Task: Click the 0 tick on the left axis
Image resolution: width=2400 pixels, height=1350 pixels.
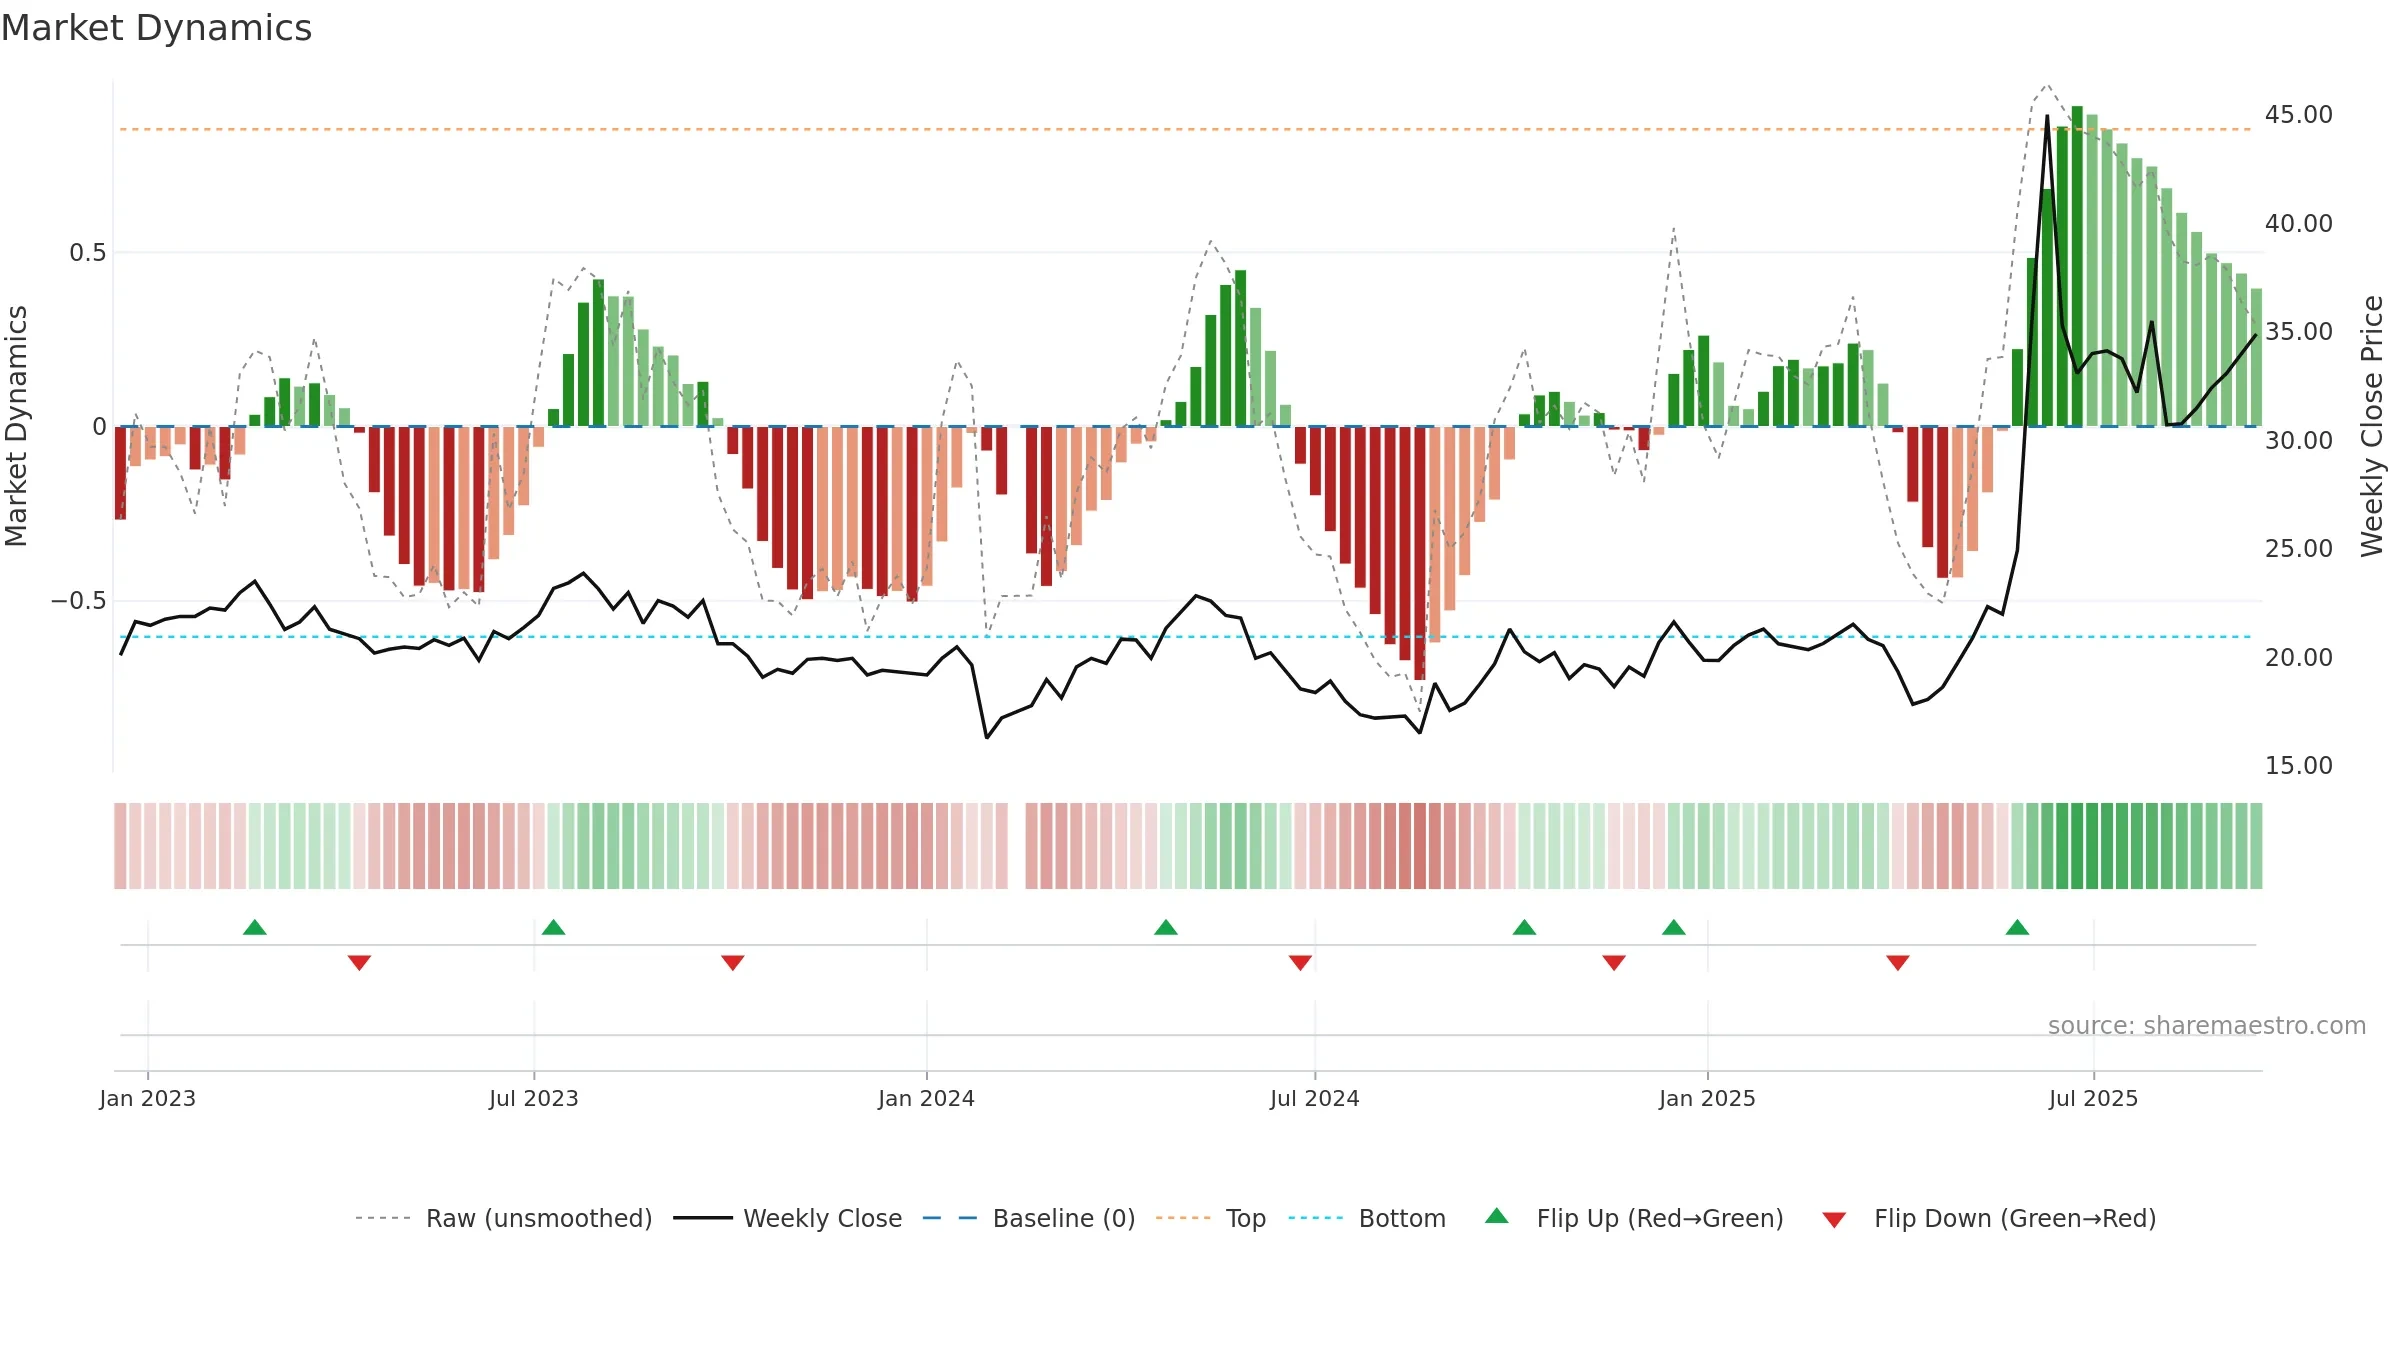Action: click(99, 427)
